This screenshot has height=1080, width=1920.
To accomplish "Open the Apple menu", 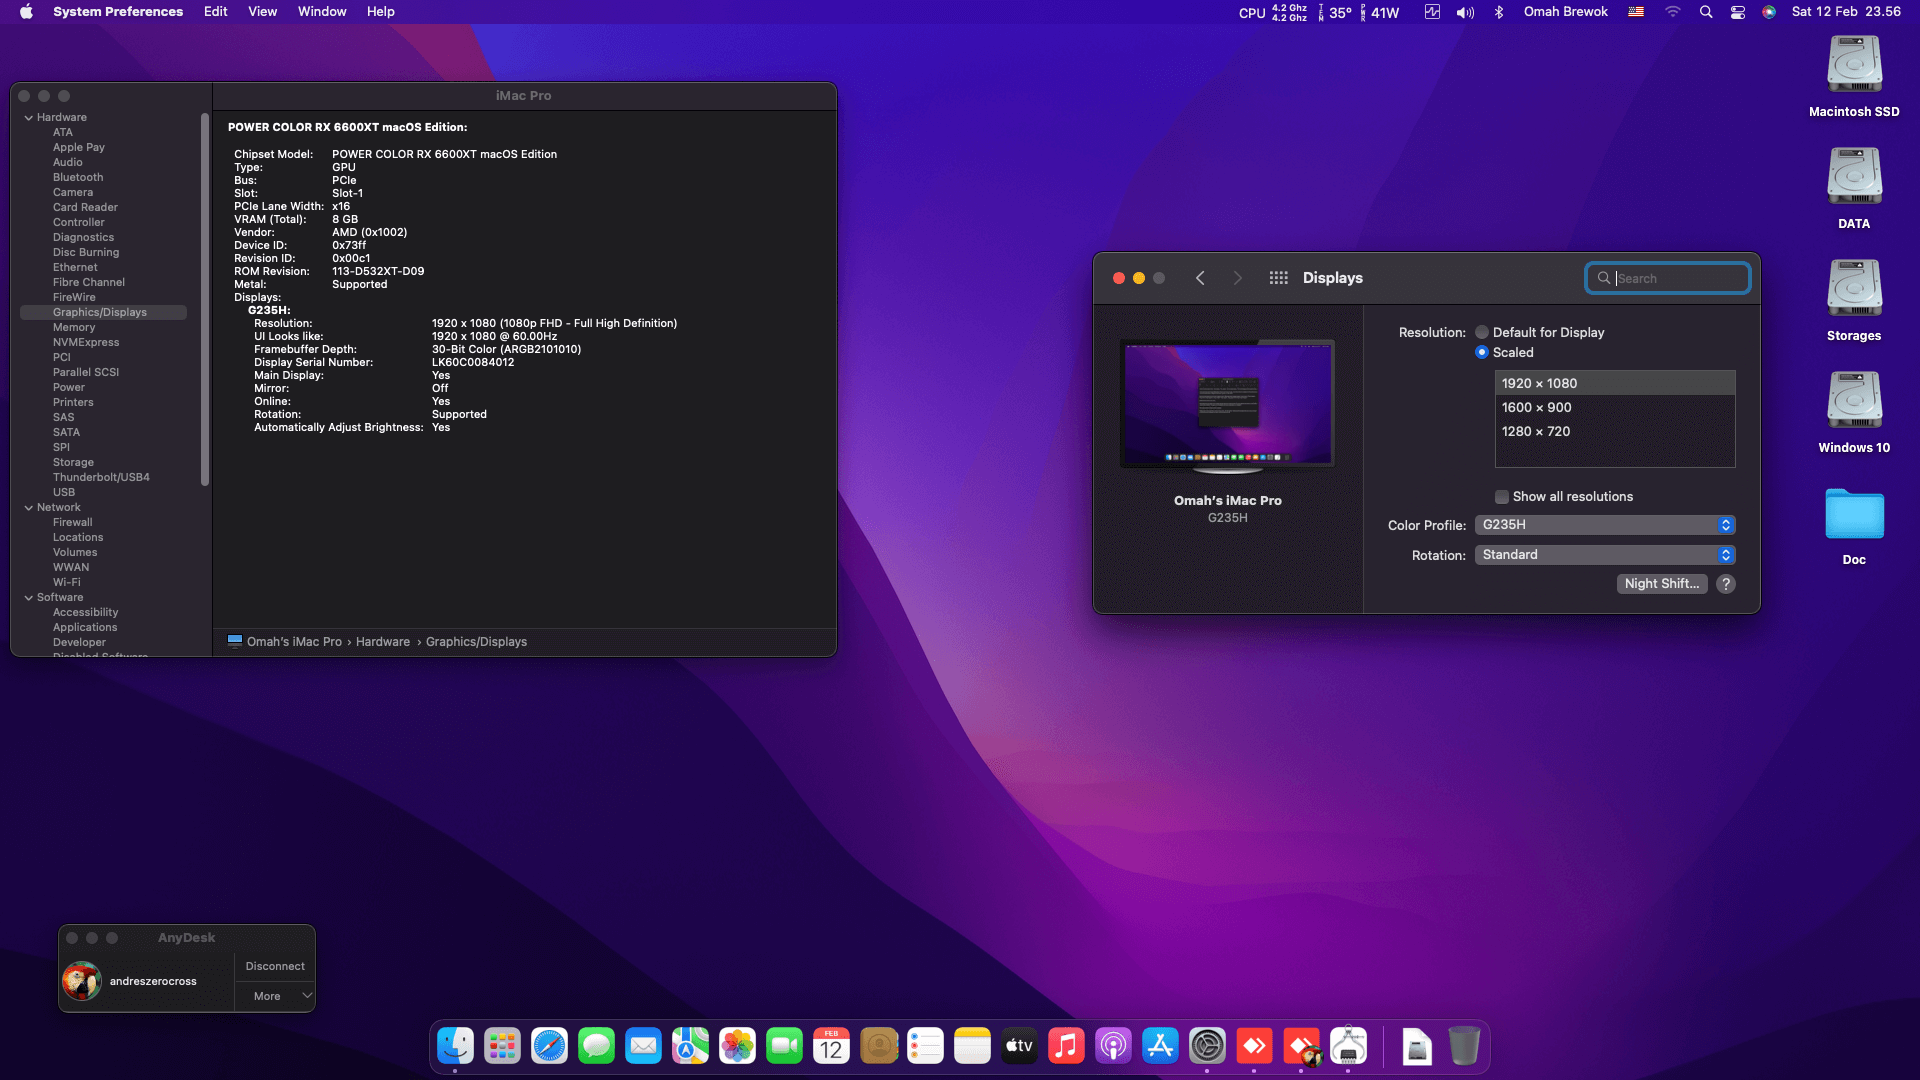I will pyautogui.click(x=26, y=12).
